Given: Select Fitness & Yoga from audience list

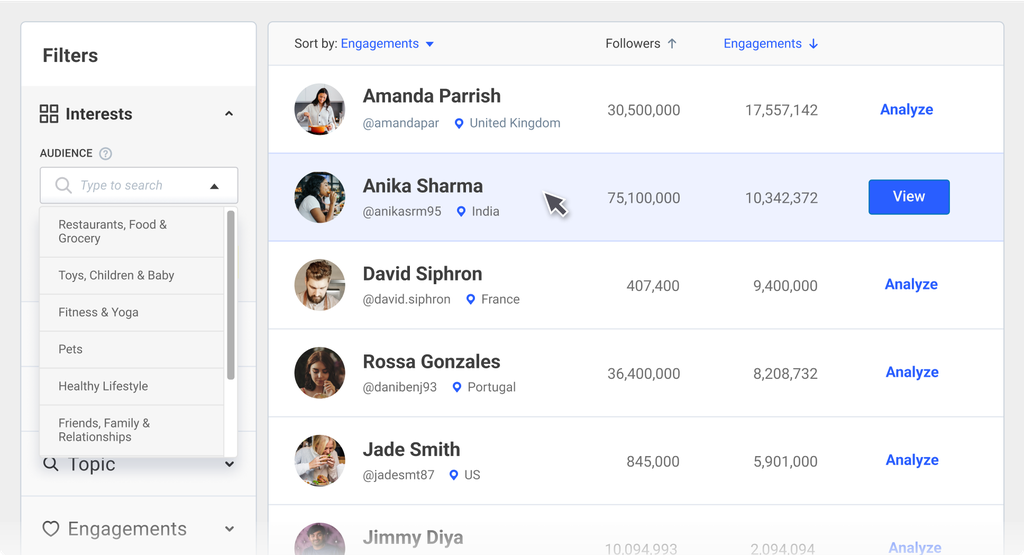Looking at the screenshot, I should pyautogui.click(x=98, y=312).
